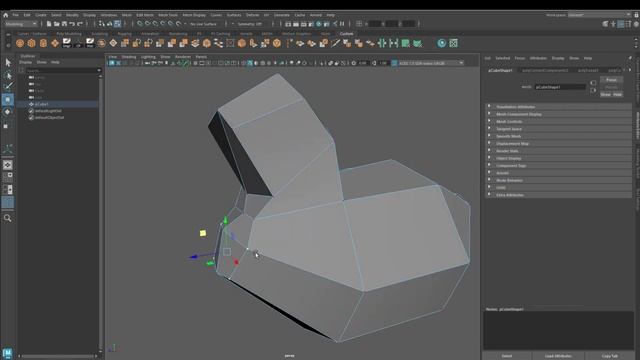Viewport: 640px width, 360px height.
Task: Activate the Select tool in the toolbox
Action: click(8, 62)
